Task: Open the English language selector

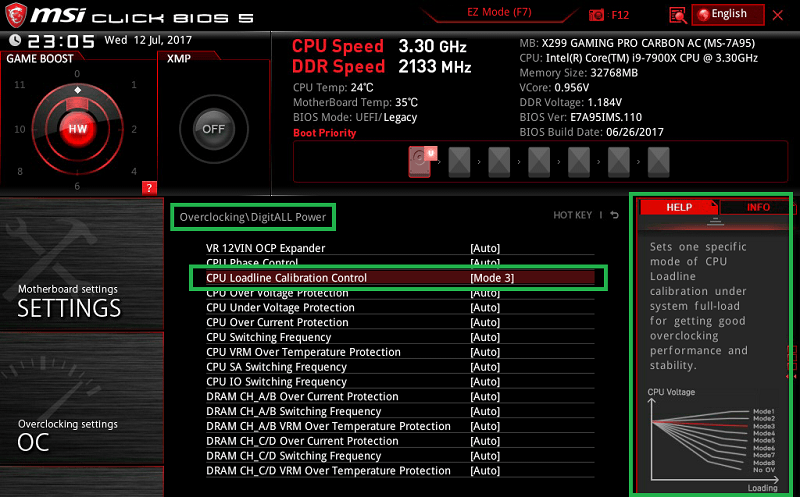Action: click(728, 14)
